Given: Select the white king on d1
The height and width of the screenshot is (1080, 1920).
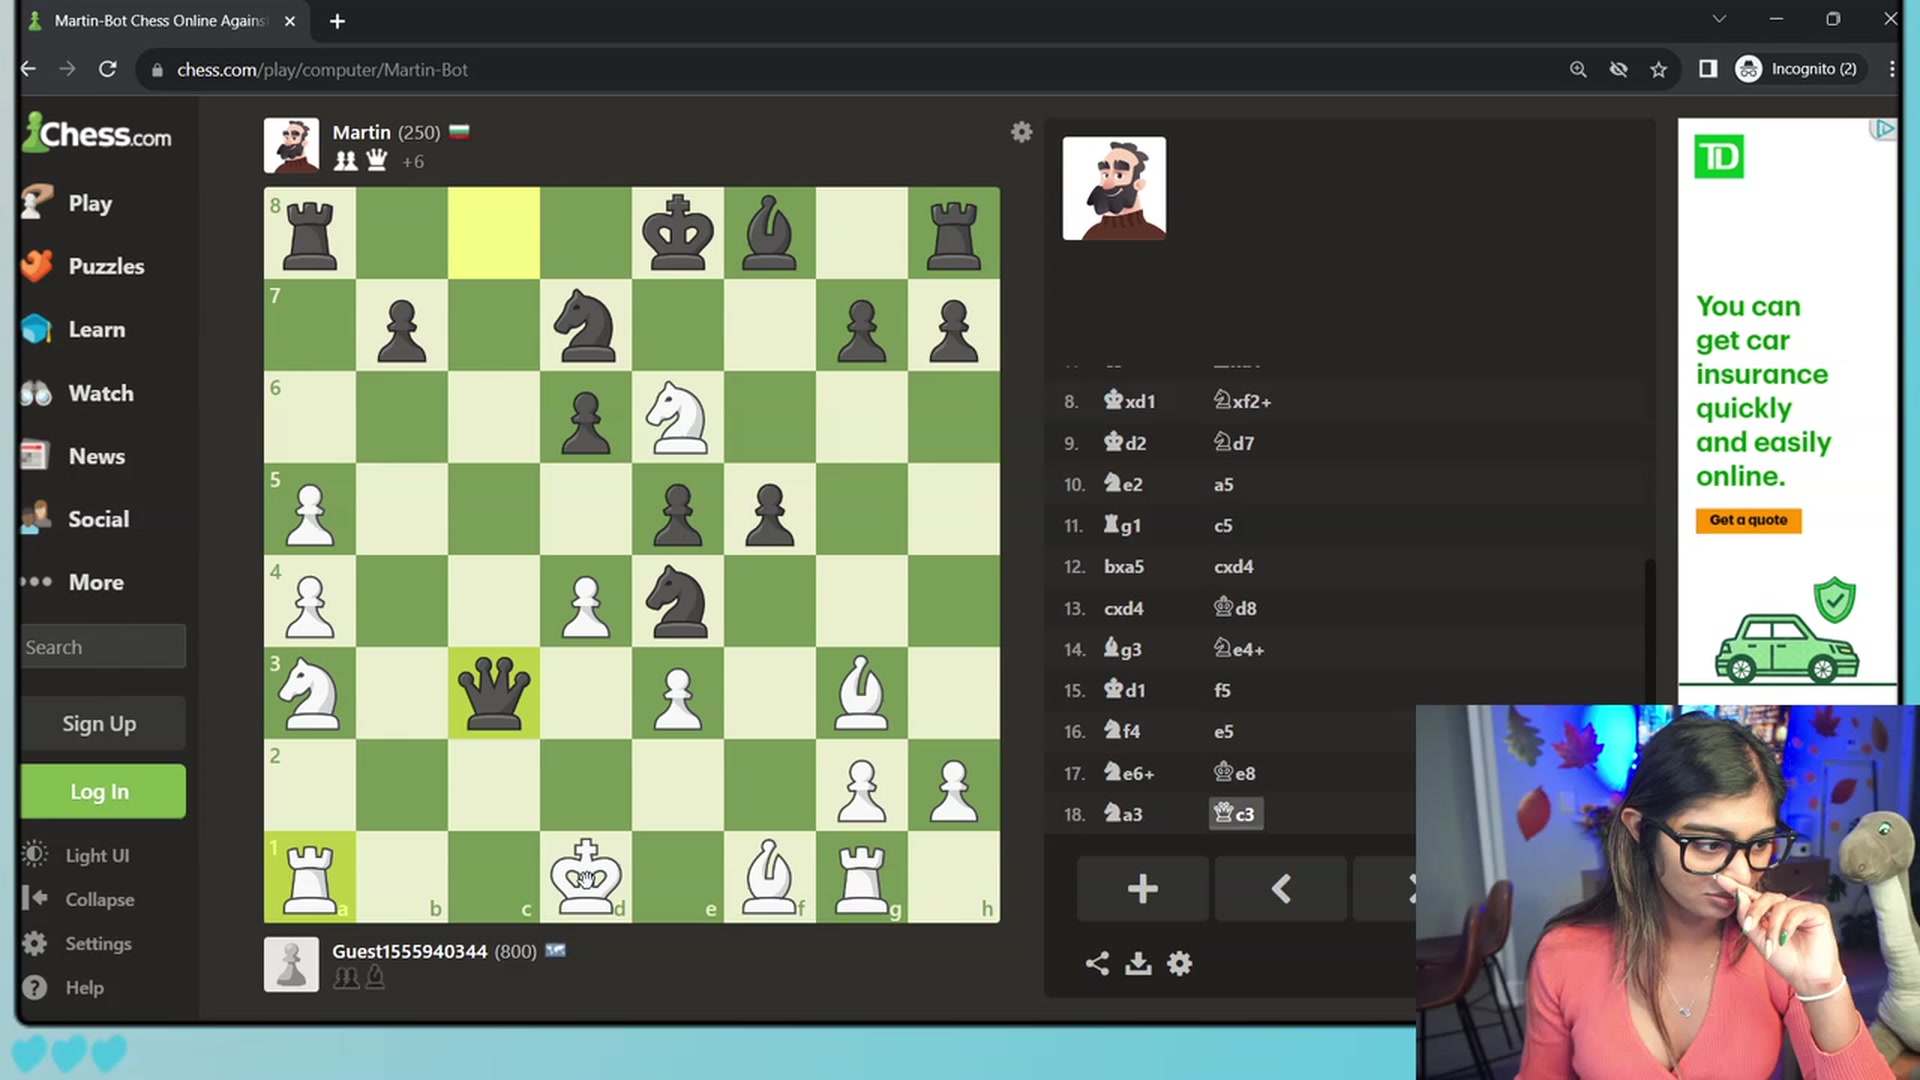Looking at the screenshot, I should pos(586,877).
